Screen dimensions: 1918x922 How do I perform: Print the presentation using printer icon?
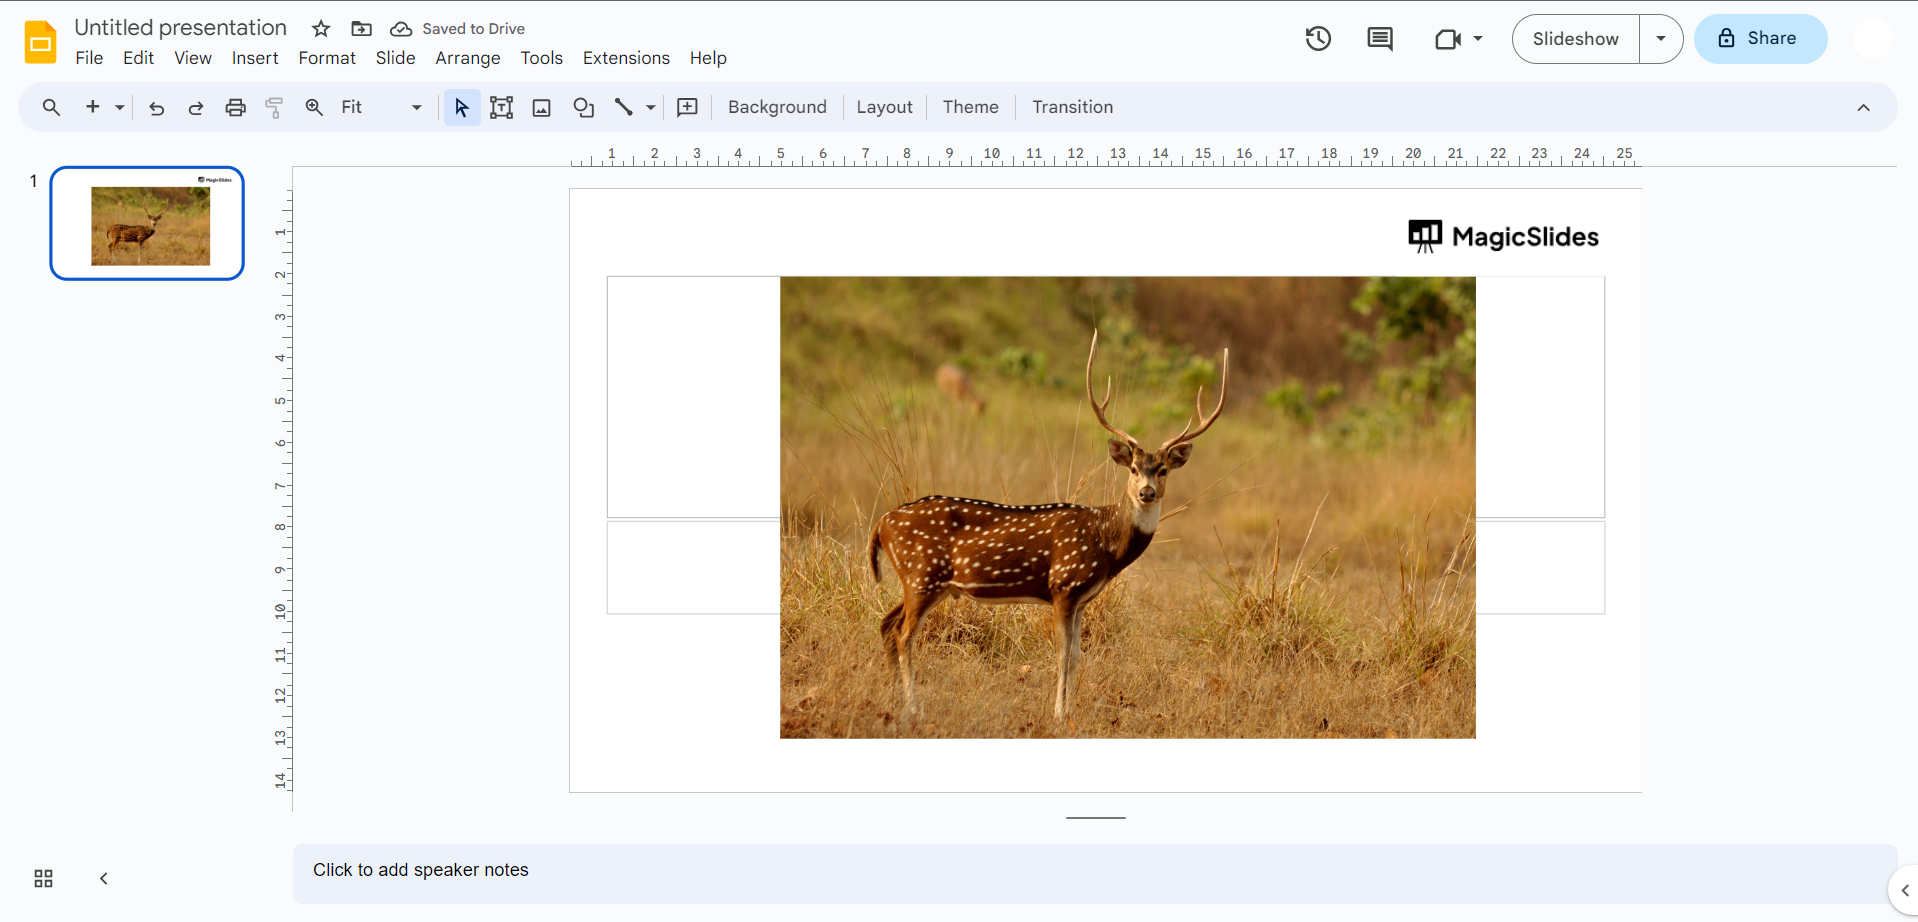[x=235, y=108]
